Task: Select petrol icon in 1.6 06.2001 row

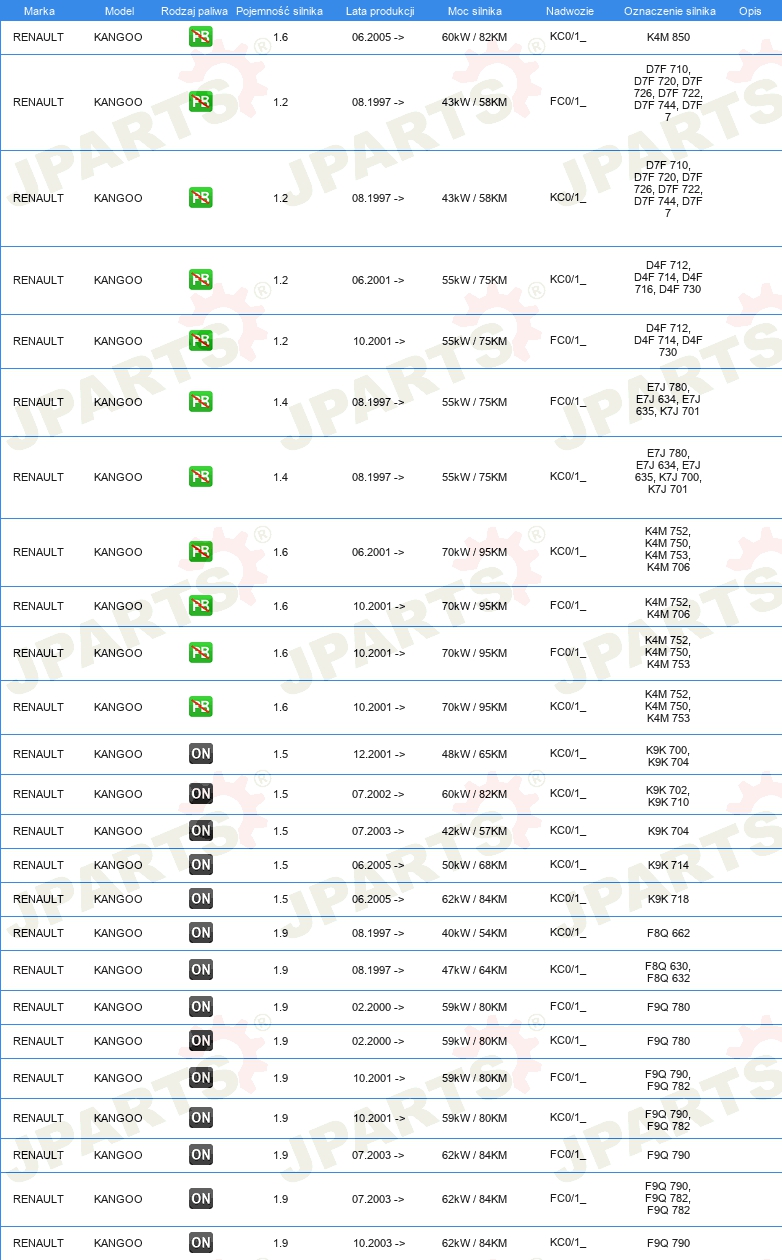Action: 201,552
